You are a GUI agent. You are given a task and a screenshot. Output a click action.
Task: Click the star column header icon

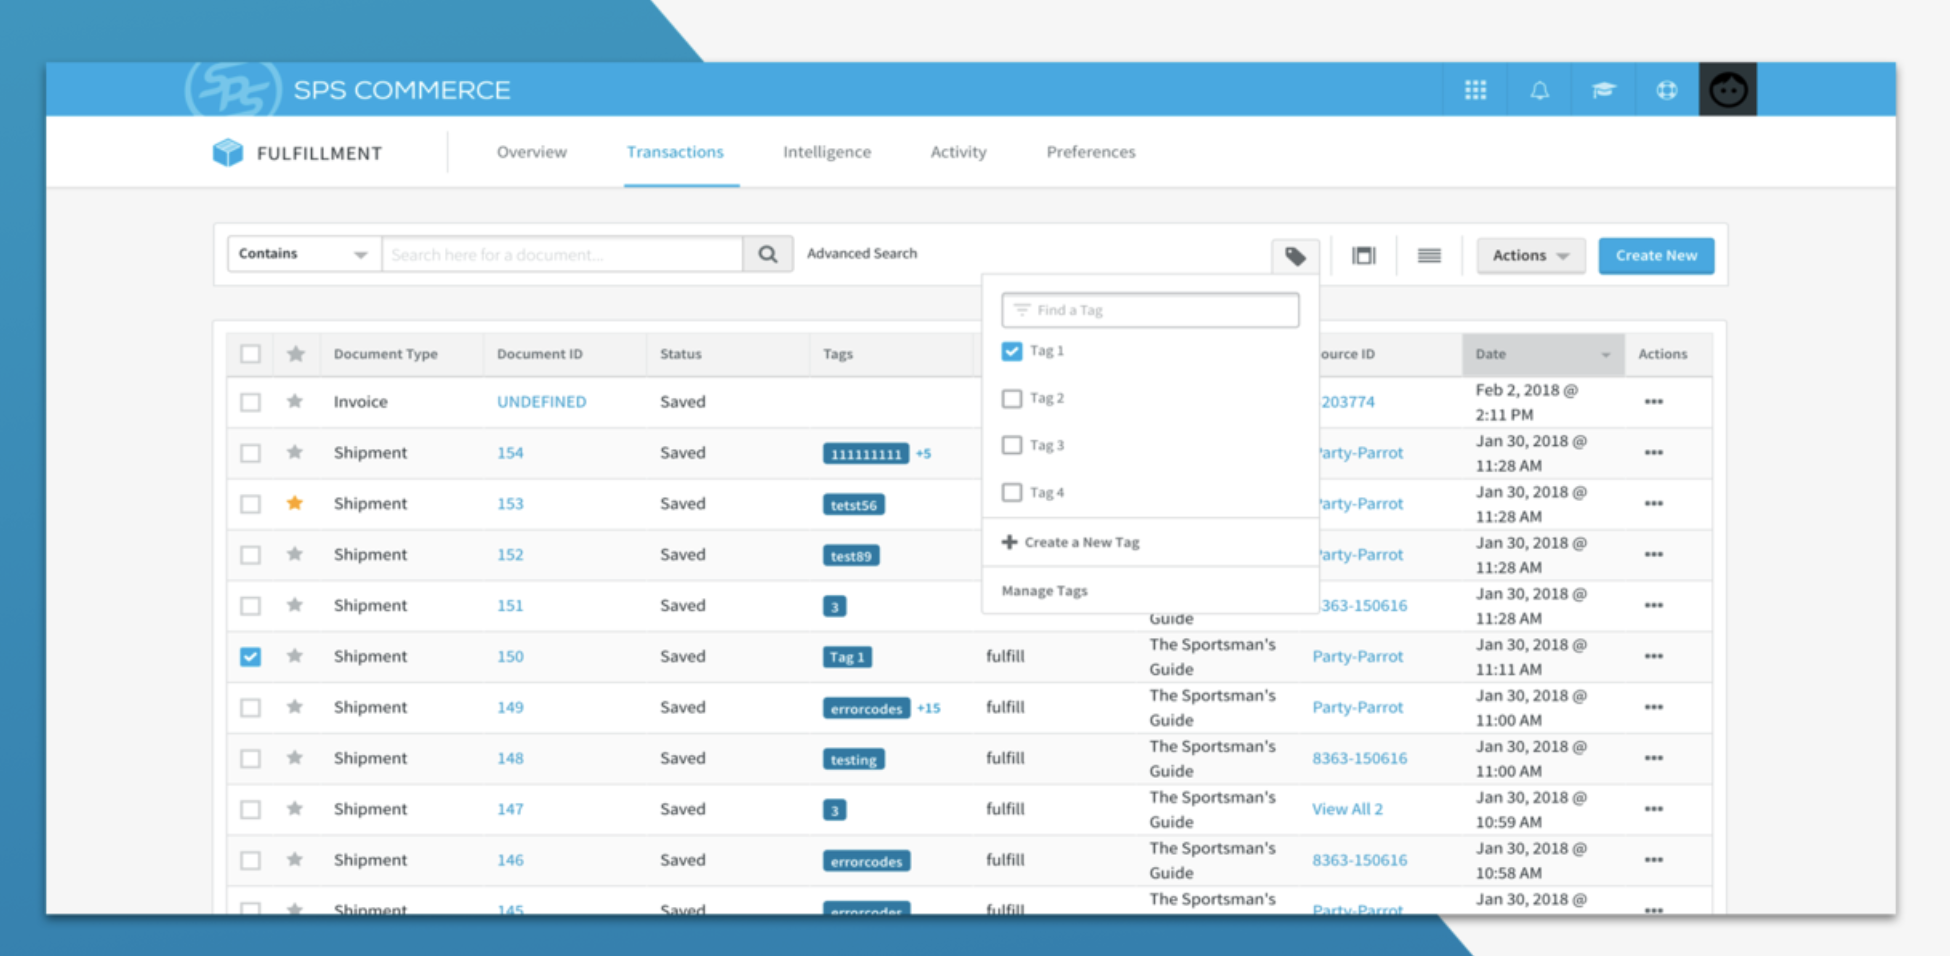[296, 353]
